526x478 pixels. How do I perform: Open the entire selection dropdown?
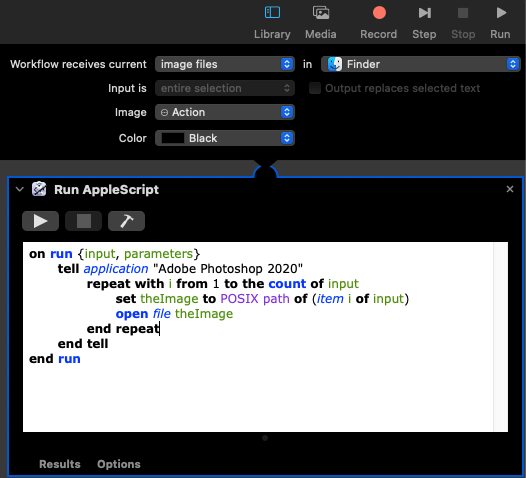[x=225, y=88]
